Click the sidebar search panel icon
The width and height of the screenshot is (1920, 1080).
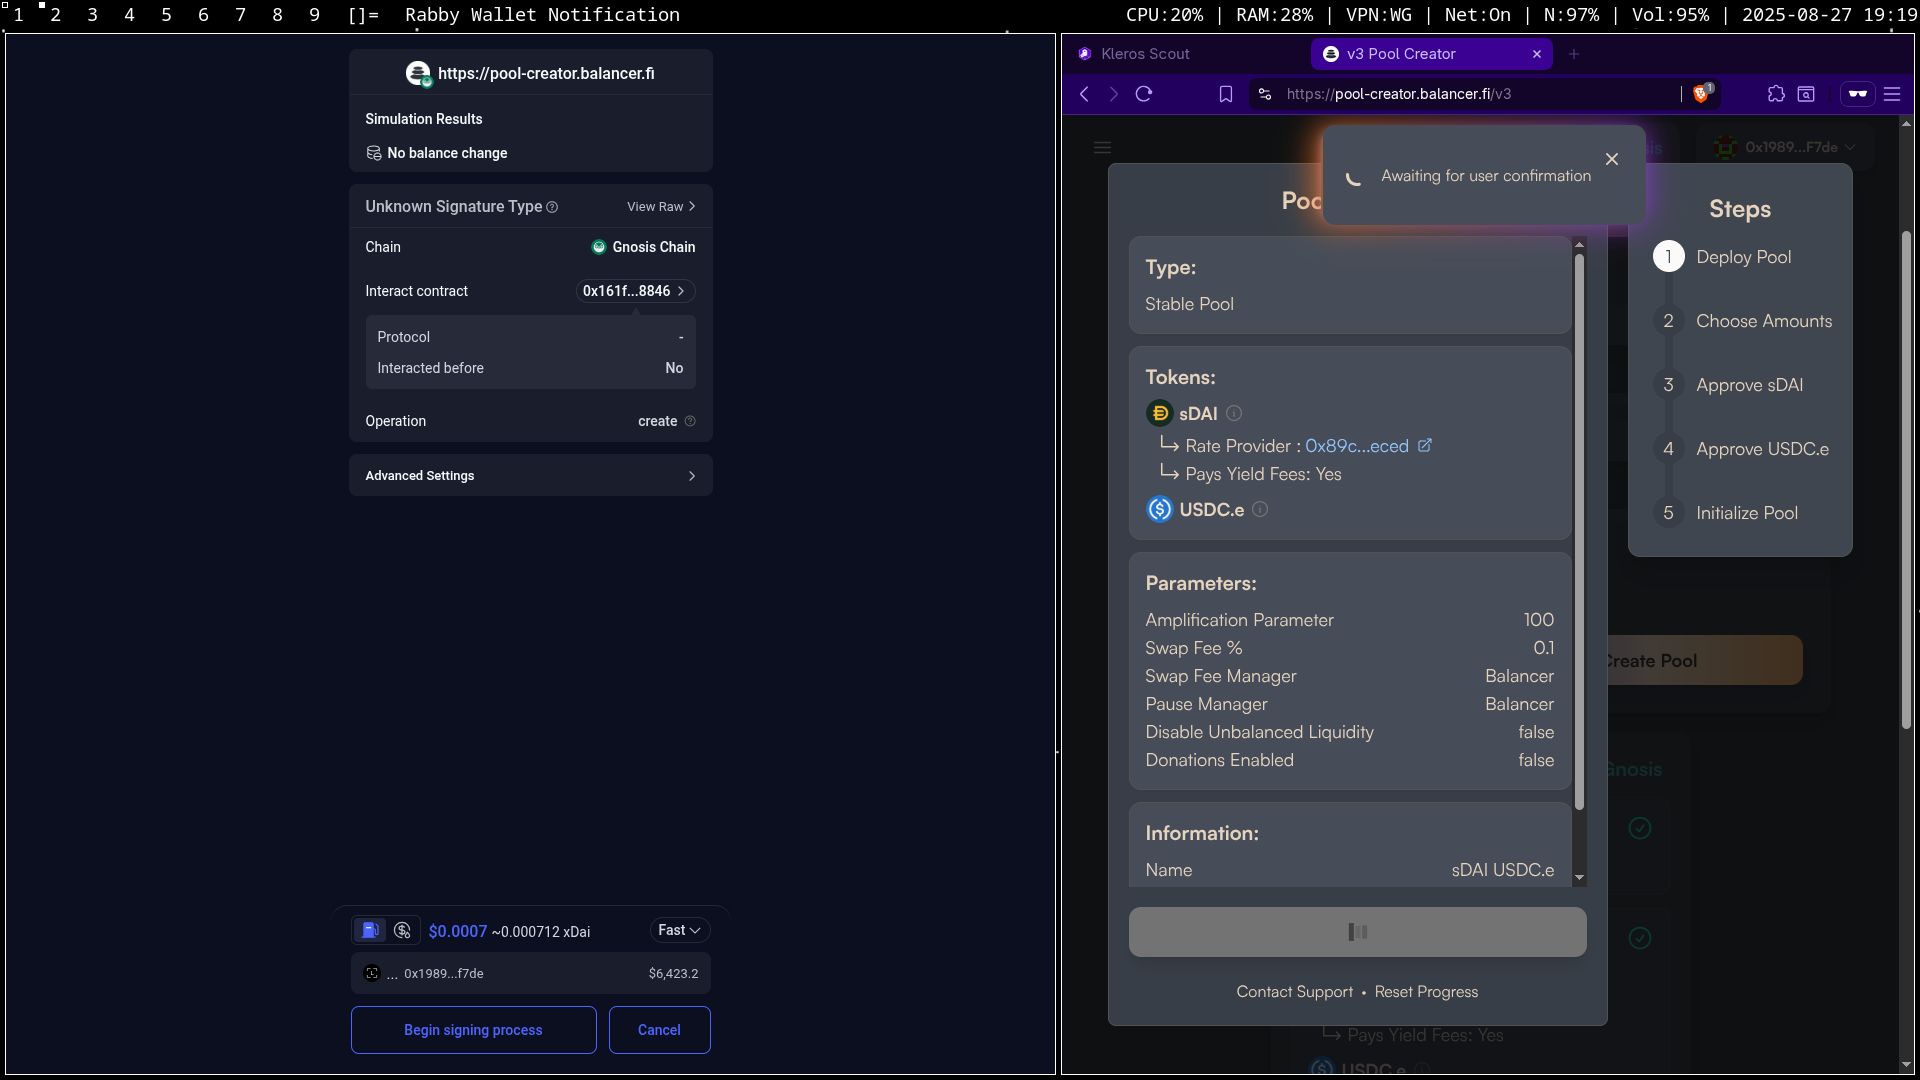coord(1806,94)
